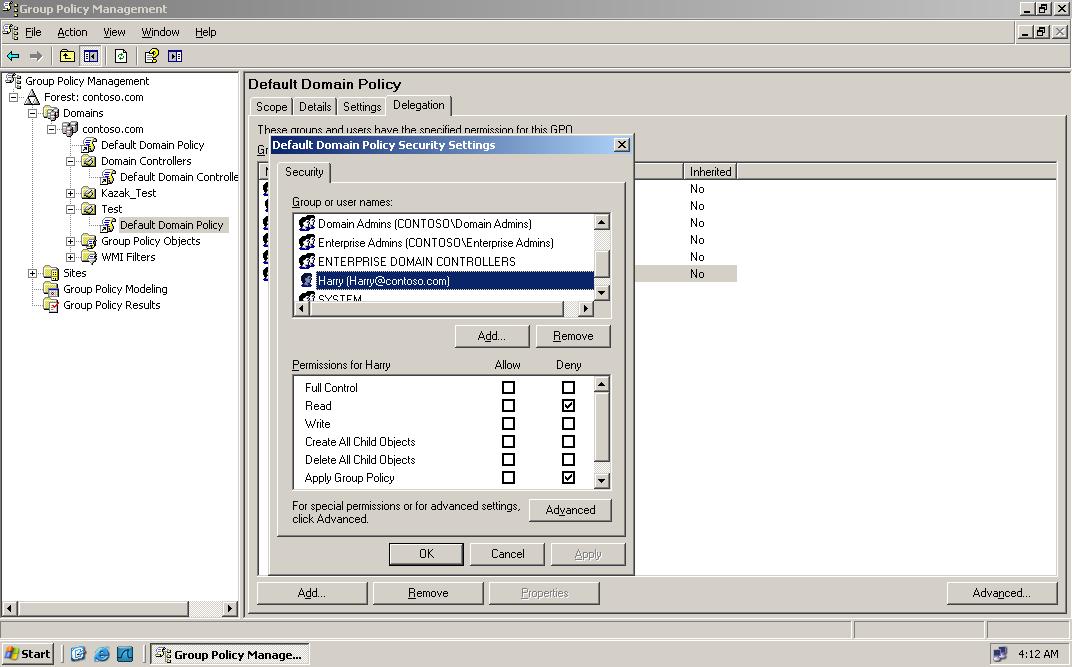1072x667 pixels.
Task: Click the contoso.com domain icon
Action: 70,128
